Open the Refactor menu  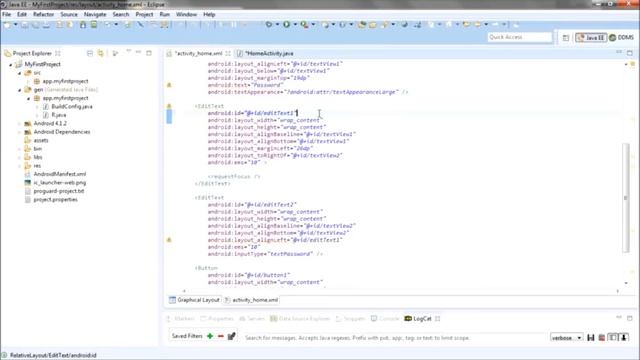(43, 14)
